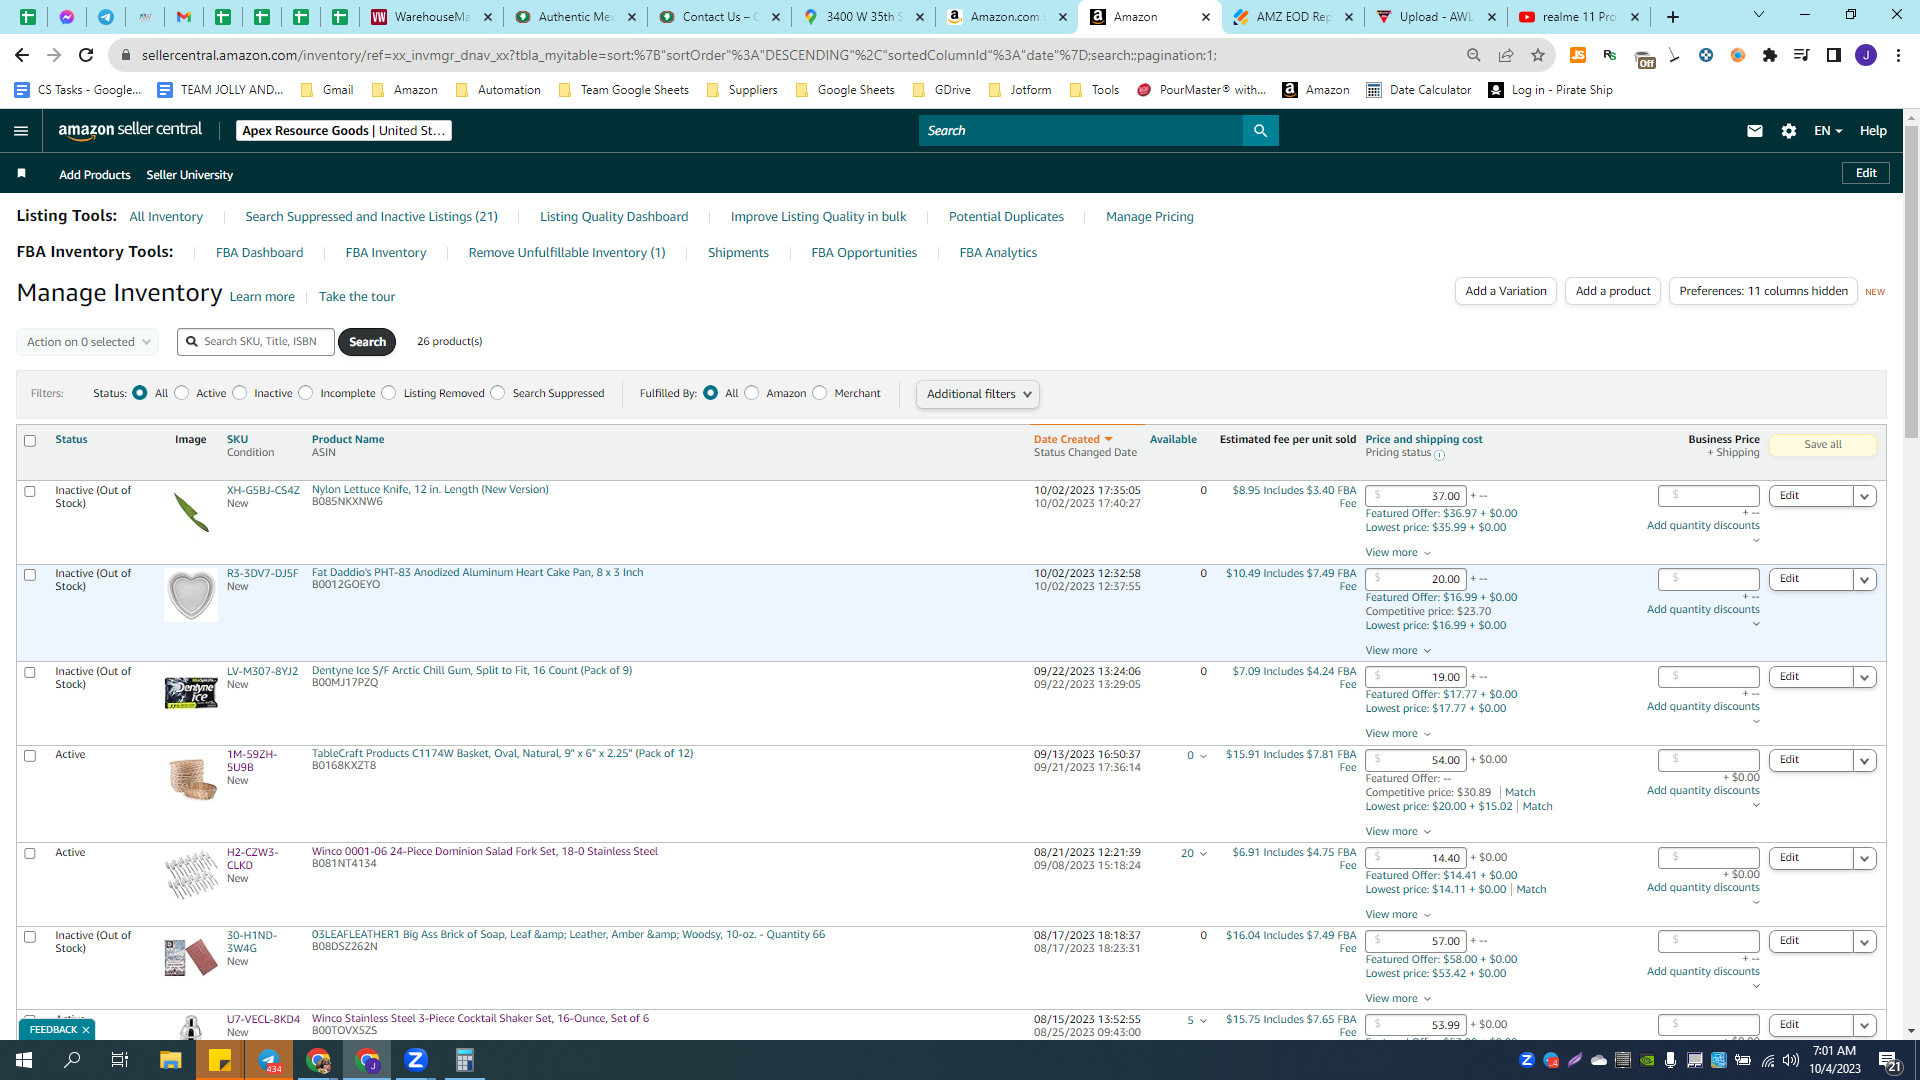Open the Chrome extensions puzzle icon

click(x=1770, y=55)
